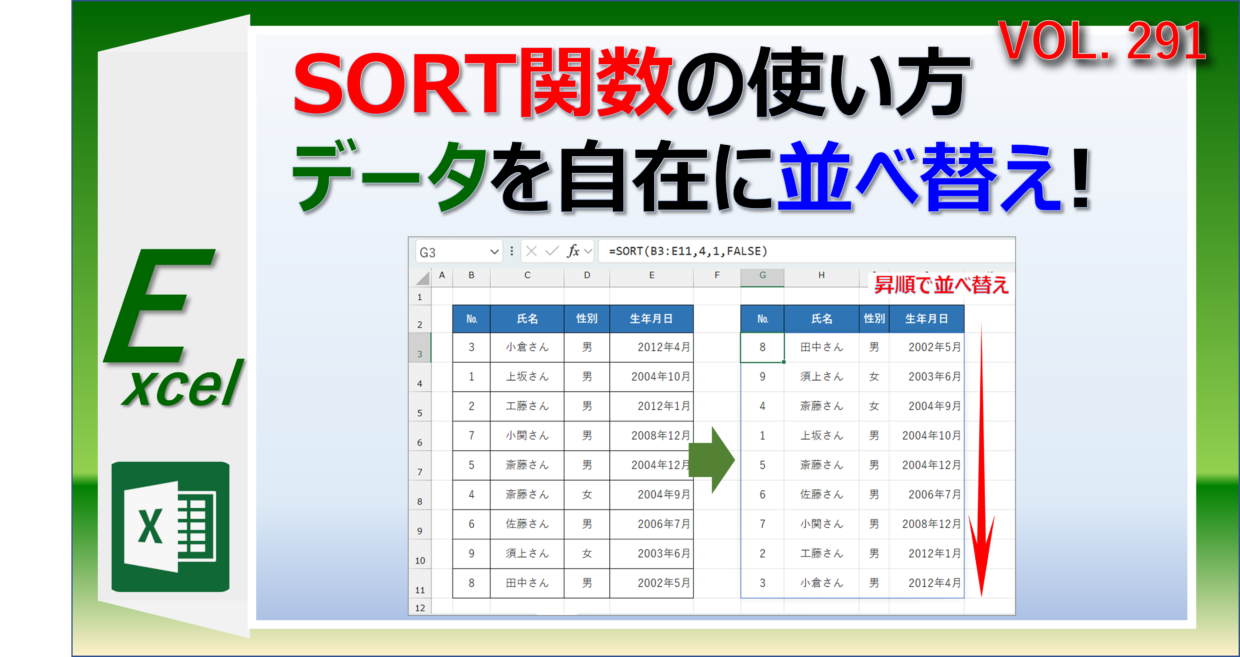Click 工藤さん in column H
The width and height of the screenshot is (1240, 657).
pos(821,553)
